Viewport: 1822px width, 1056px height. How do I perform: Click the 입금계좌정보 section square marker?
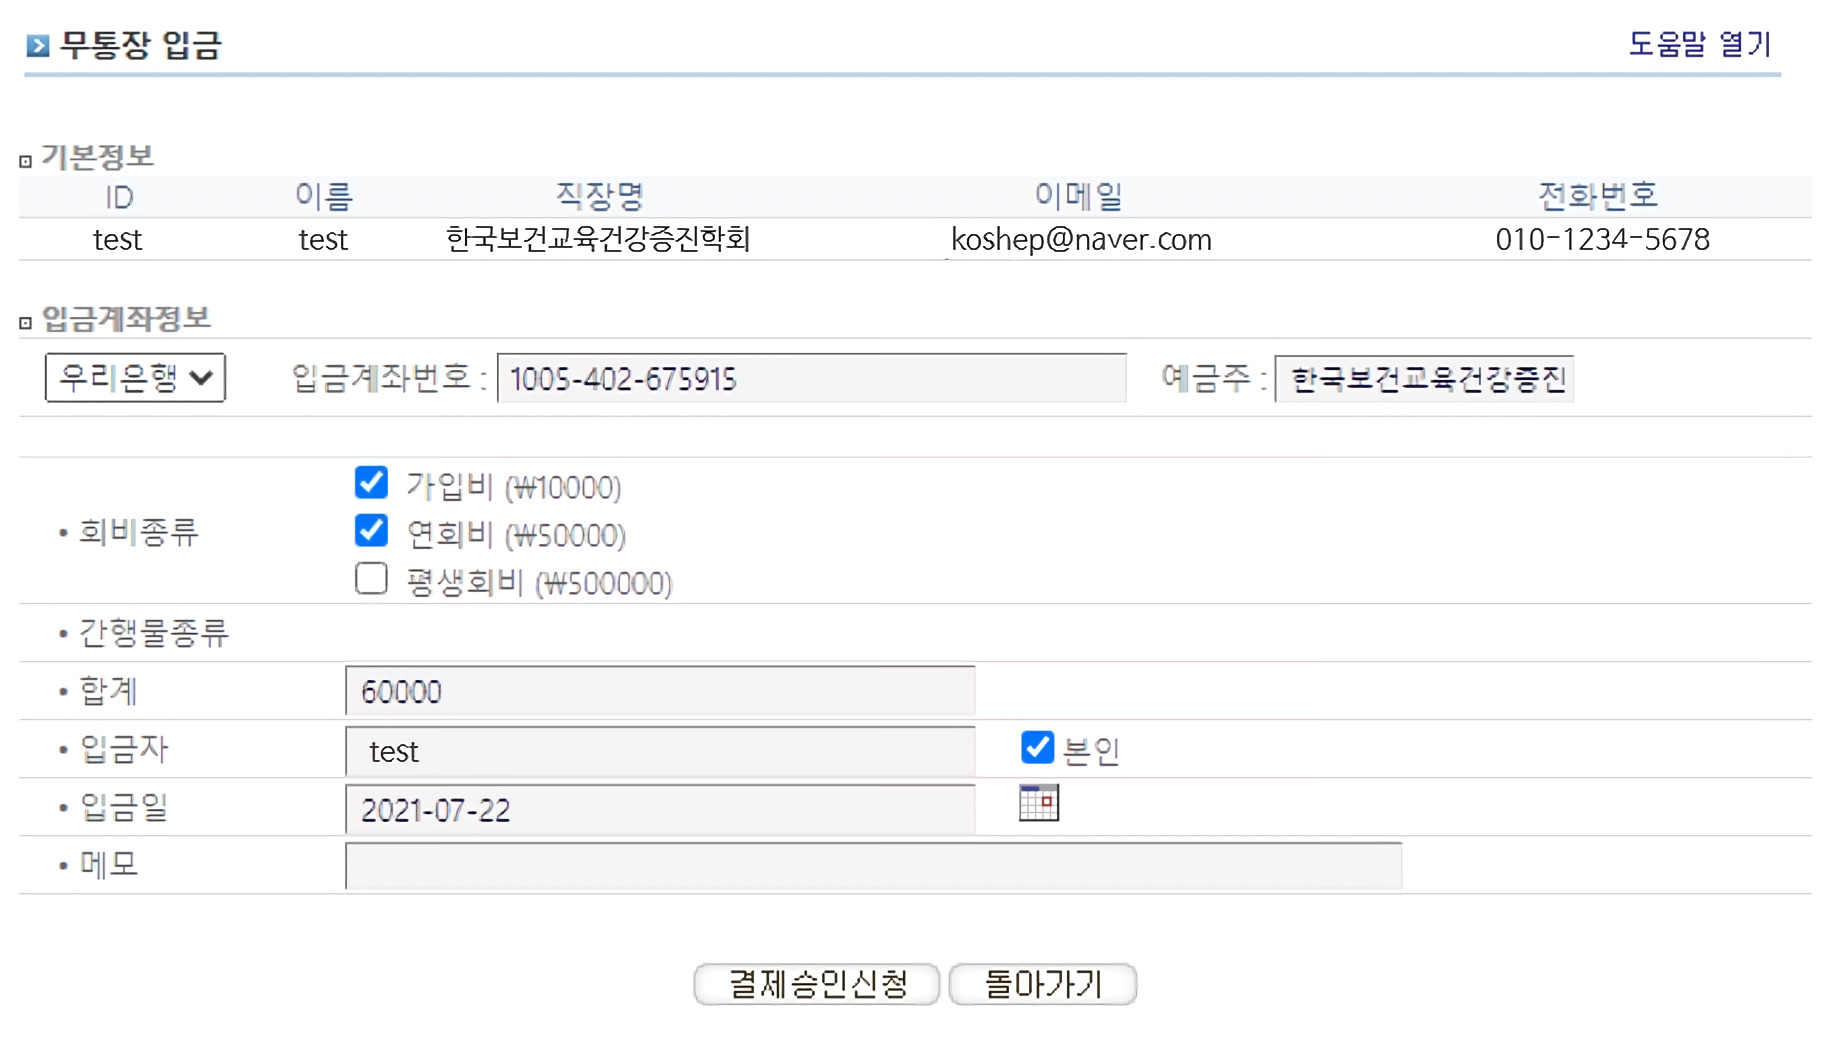tap(26, 322)
